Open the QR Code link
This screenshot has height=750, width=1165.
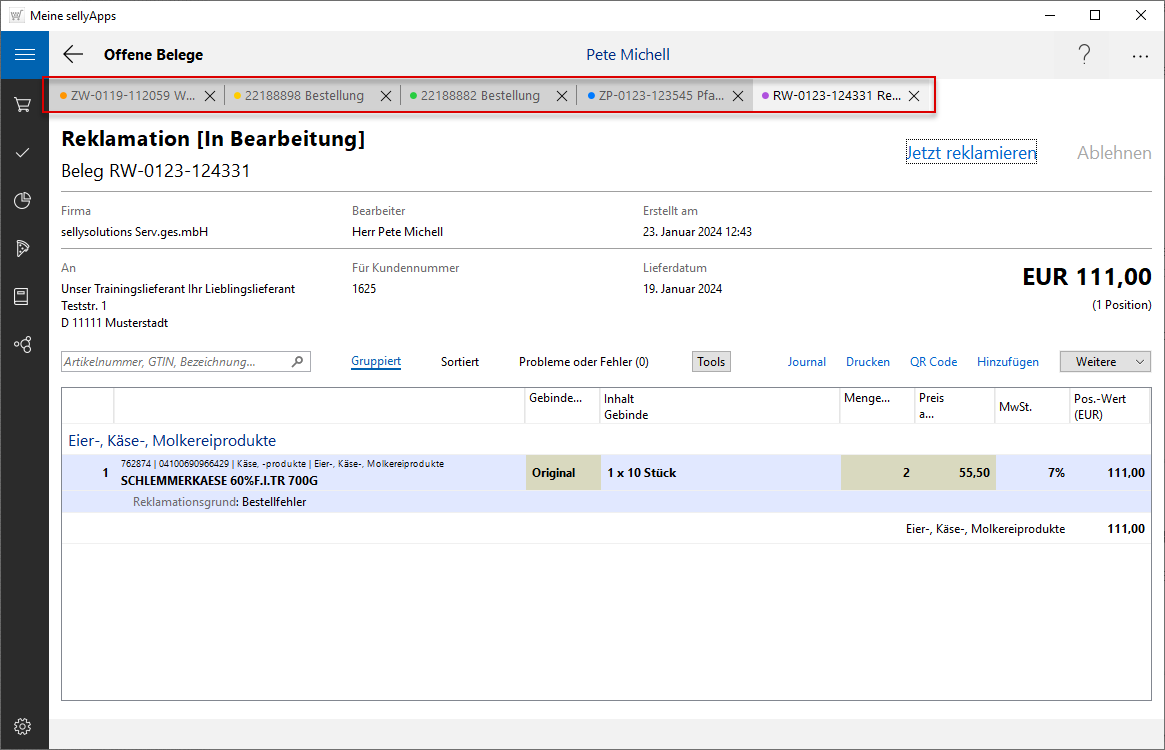933,362
